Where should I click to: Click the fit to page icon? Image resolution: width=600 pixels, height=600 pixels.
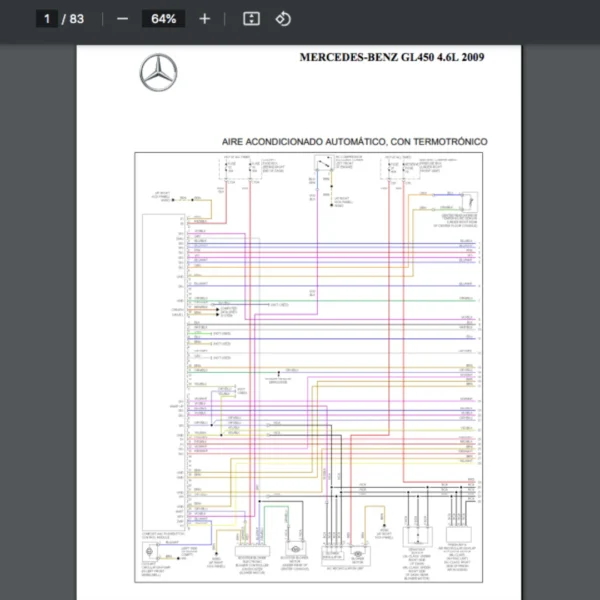(252, 19)
